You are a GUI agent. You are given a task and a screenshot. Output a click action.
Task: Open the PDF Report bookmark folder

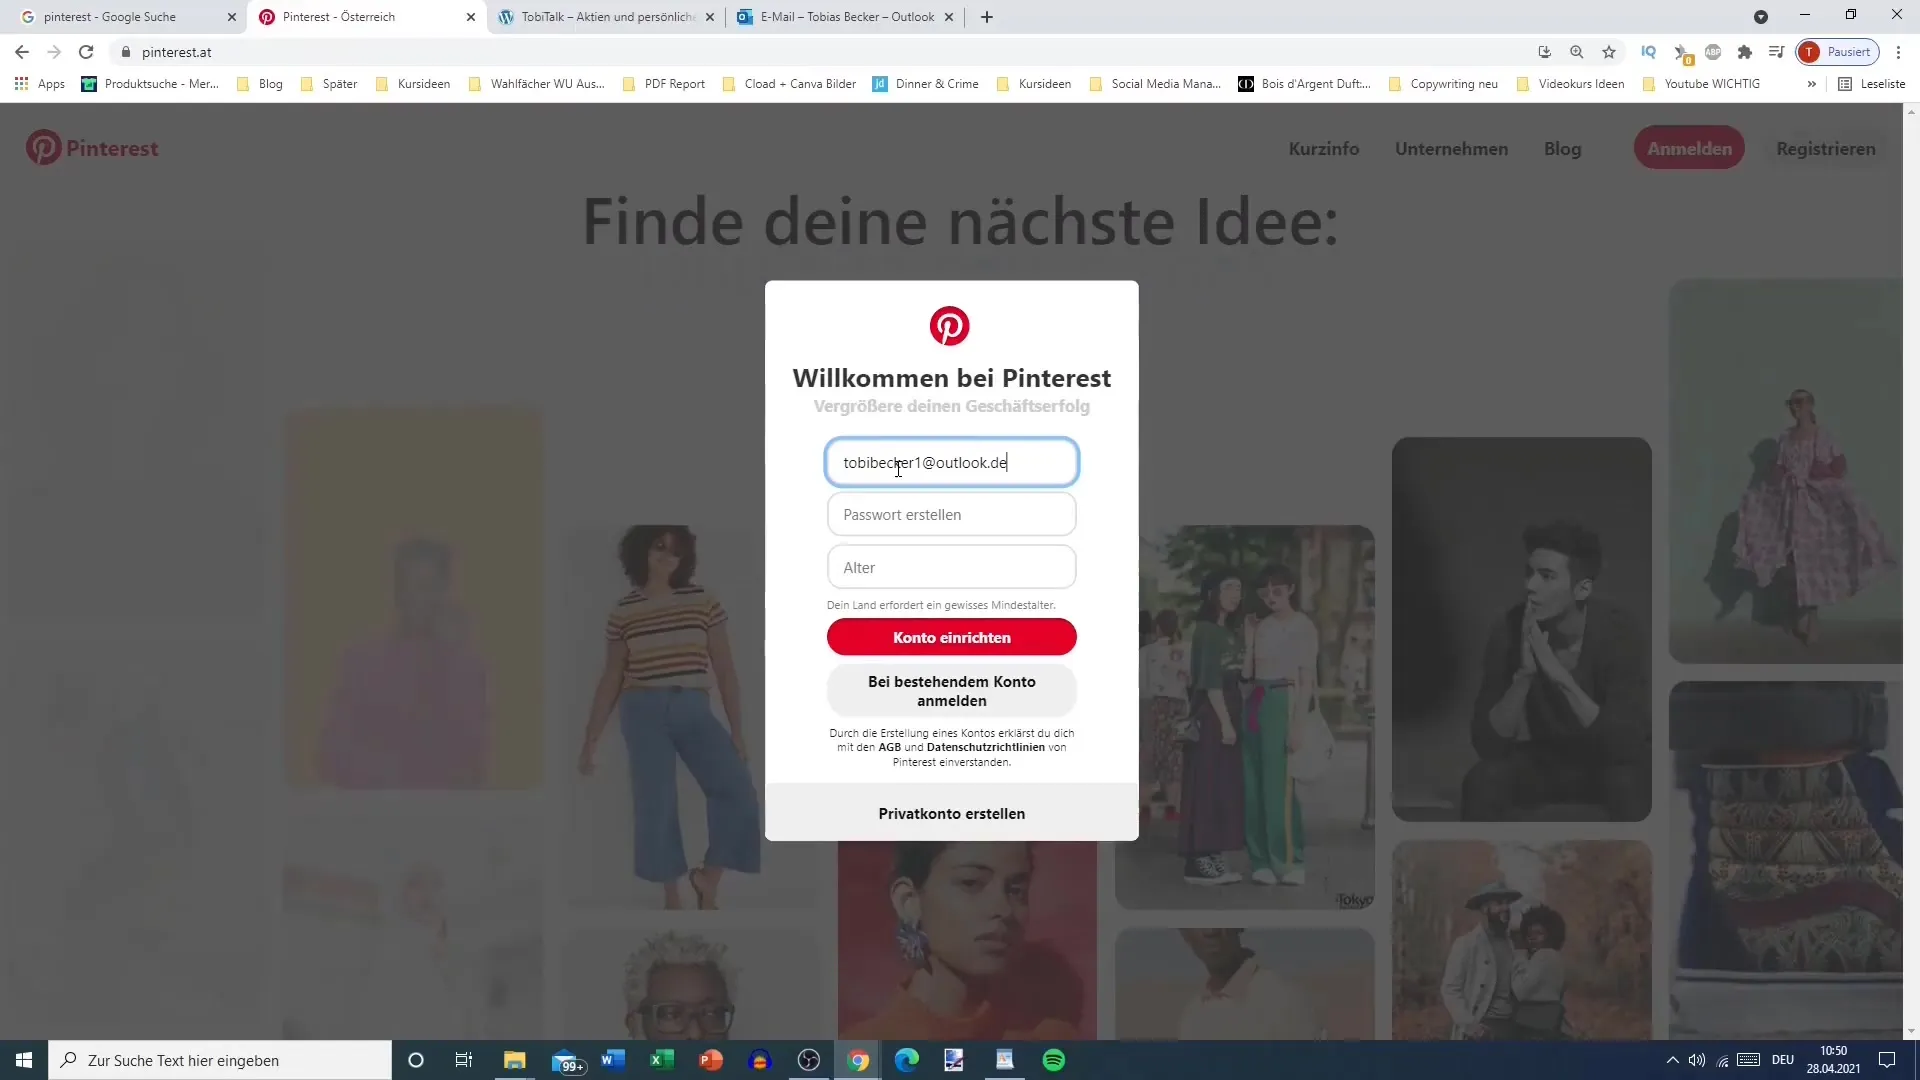click(664, 84)
